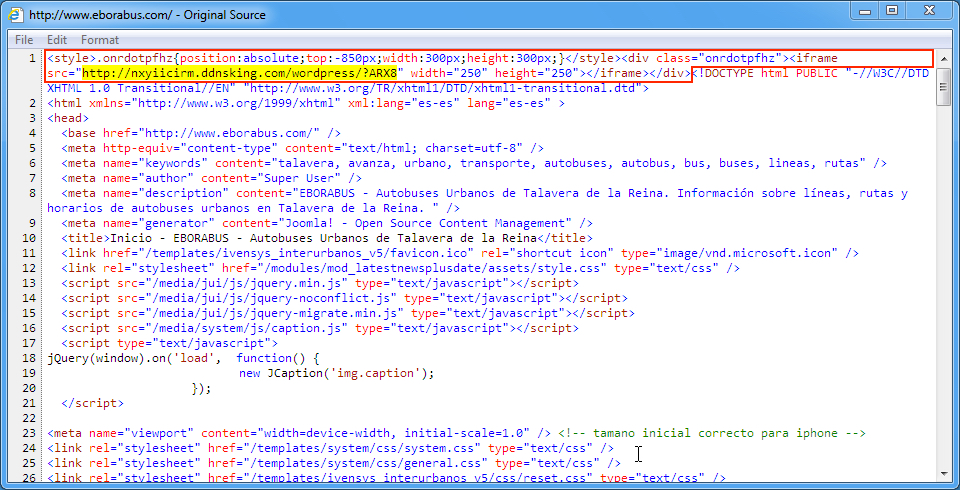Click line number 23 in the gutter
960x490 pixels.
[28, 433]
